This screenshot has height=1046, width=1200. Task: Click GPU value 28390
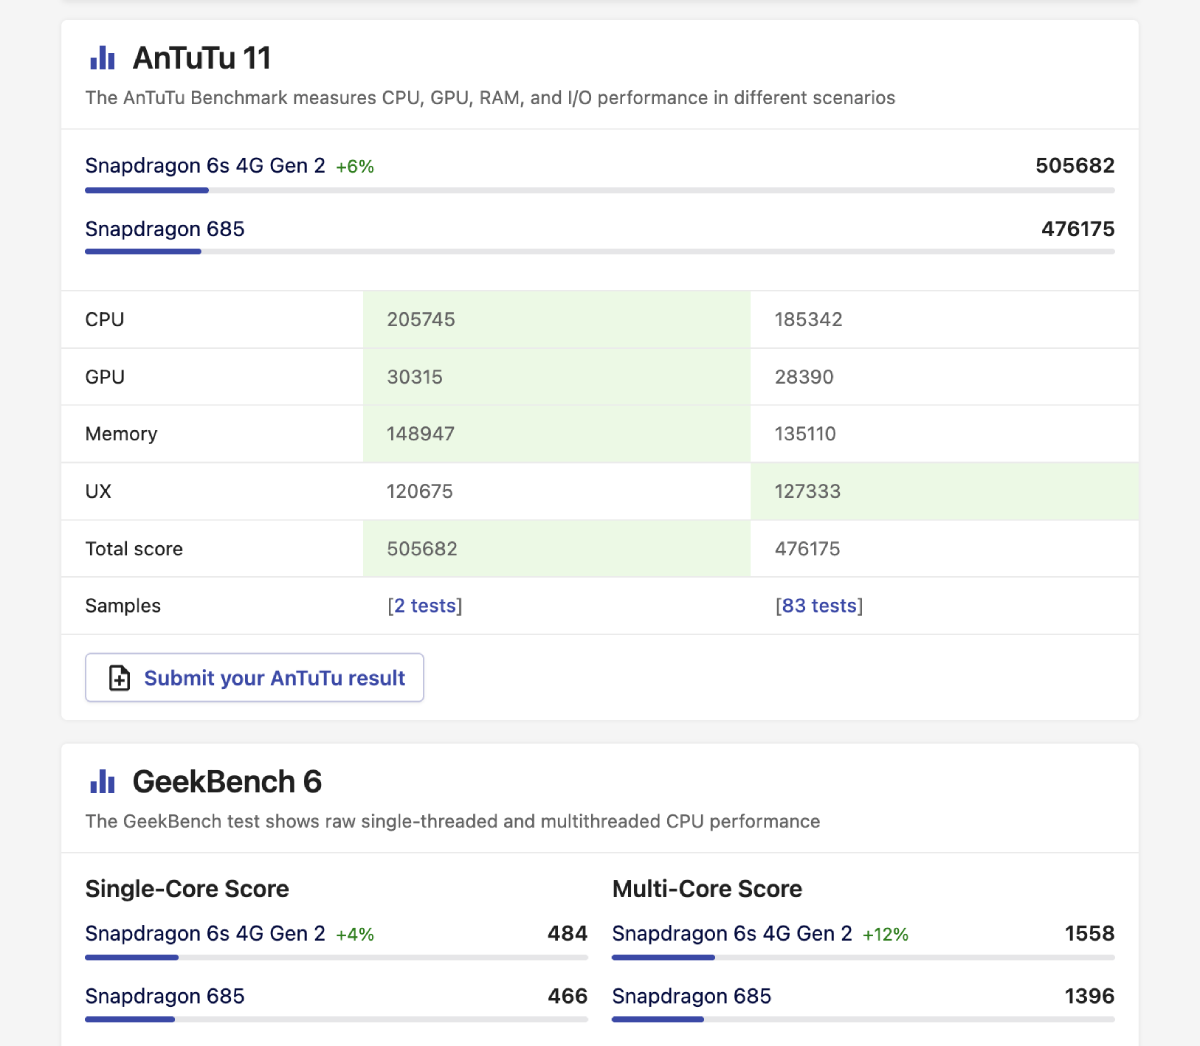click(804, 377)
